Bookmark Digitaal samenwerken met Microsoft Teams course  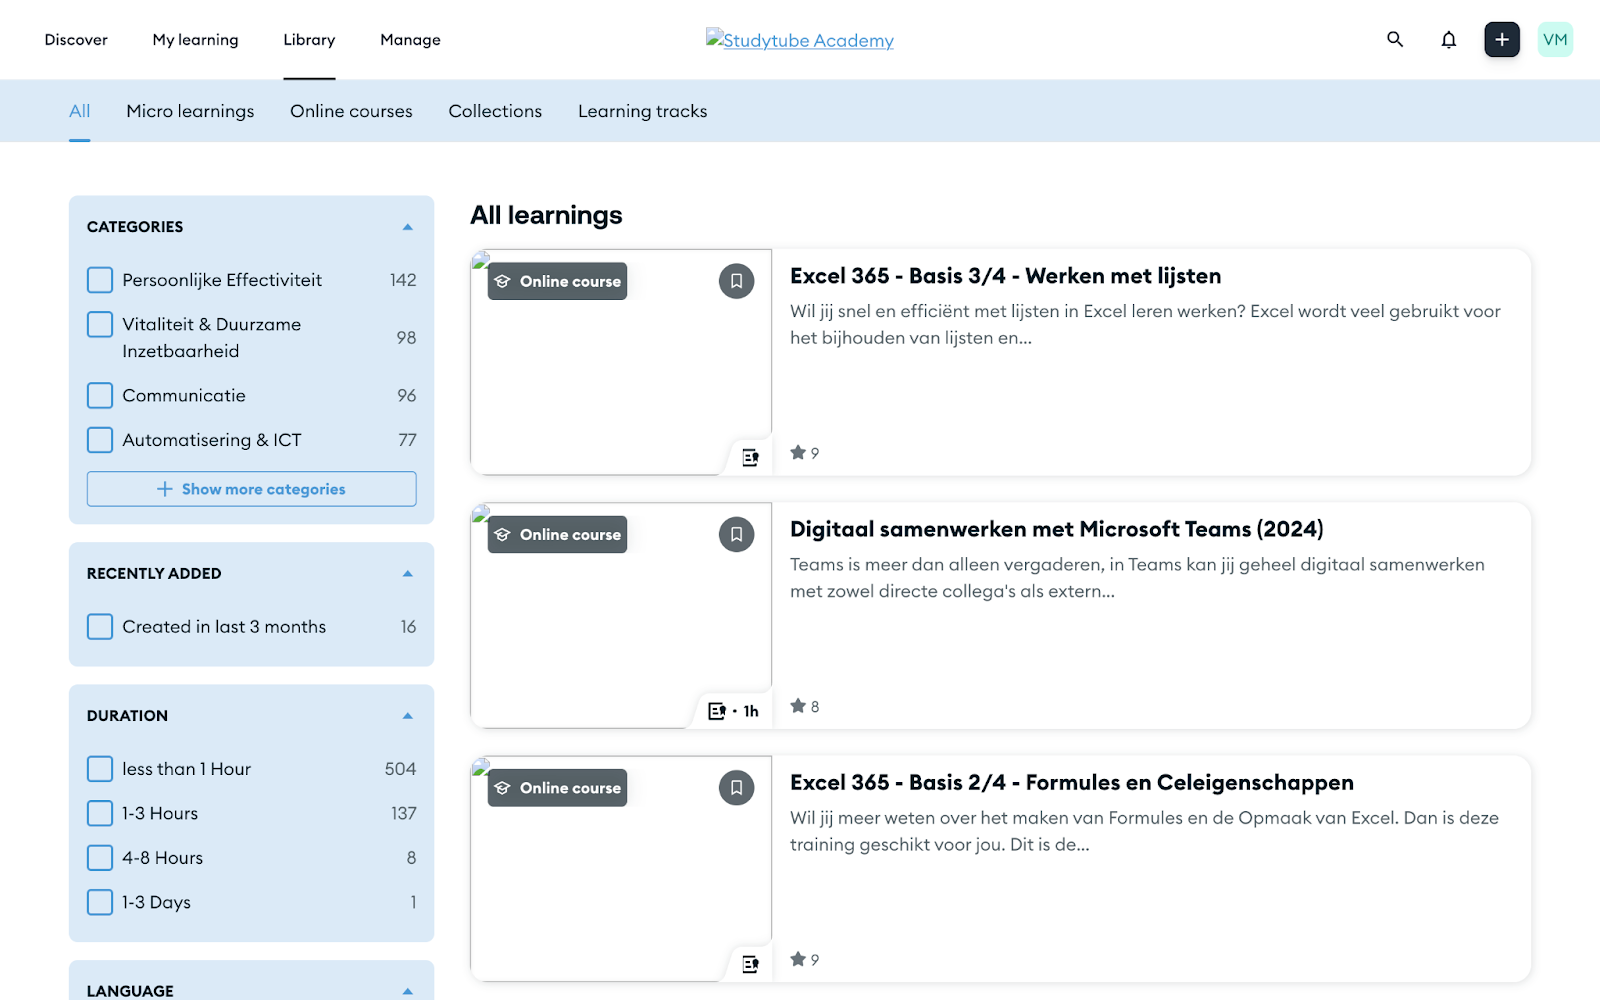pos(736,534)
